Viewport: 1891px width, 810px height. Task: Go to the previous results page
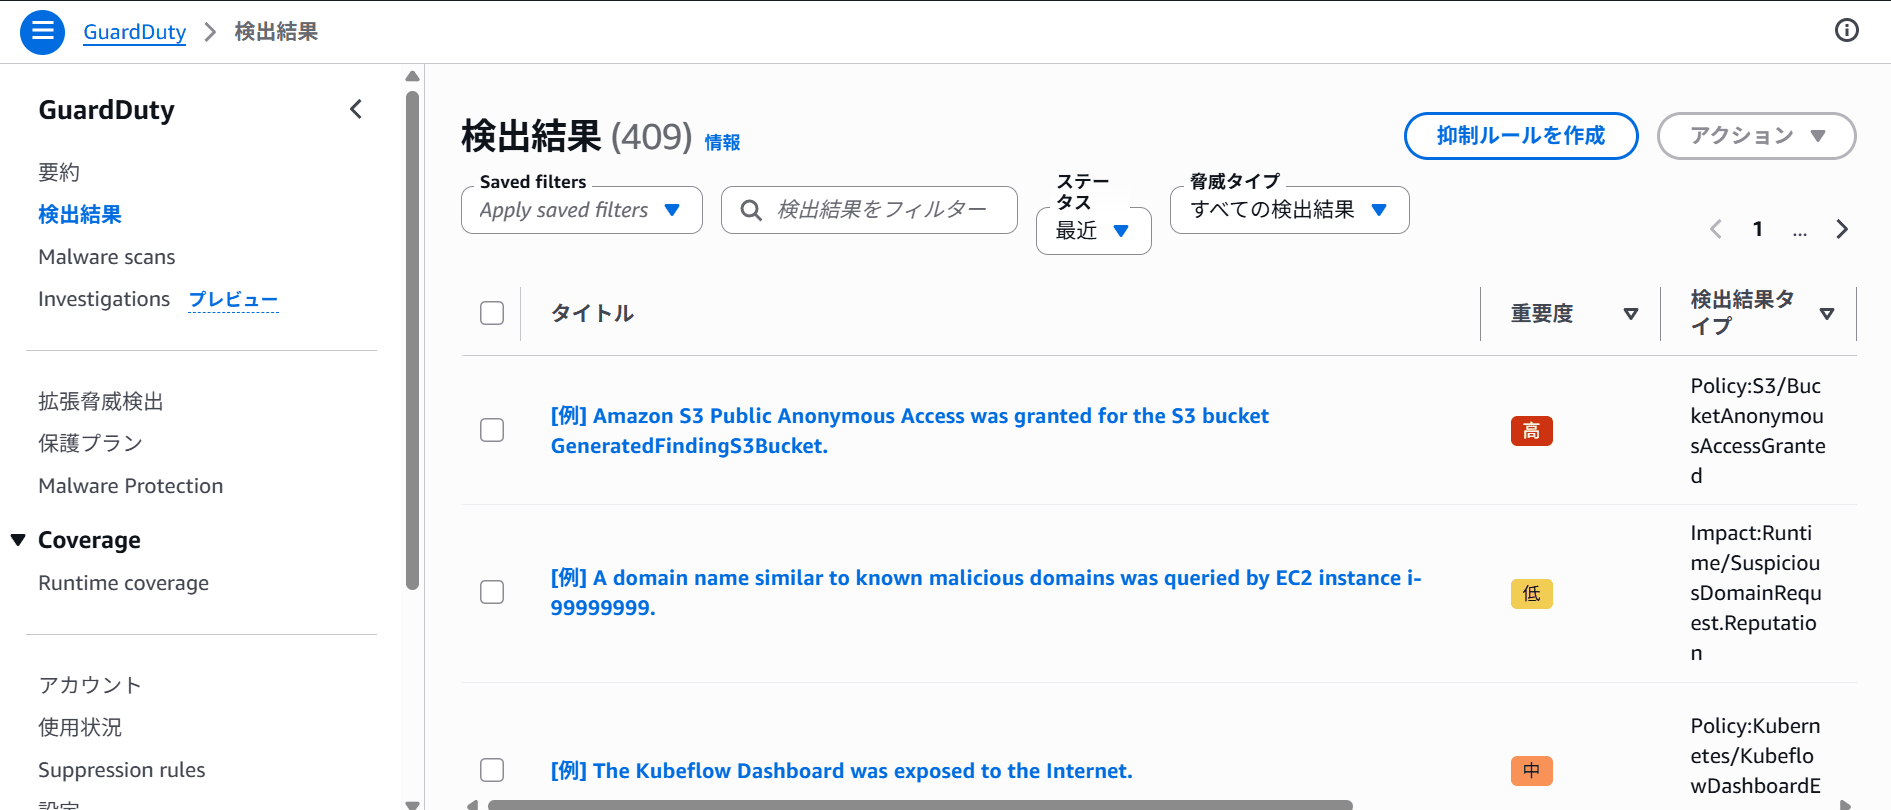(x=1716, y=229)
